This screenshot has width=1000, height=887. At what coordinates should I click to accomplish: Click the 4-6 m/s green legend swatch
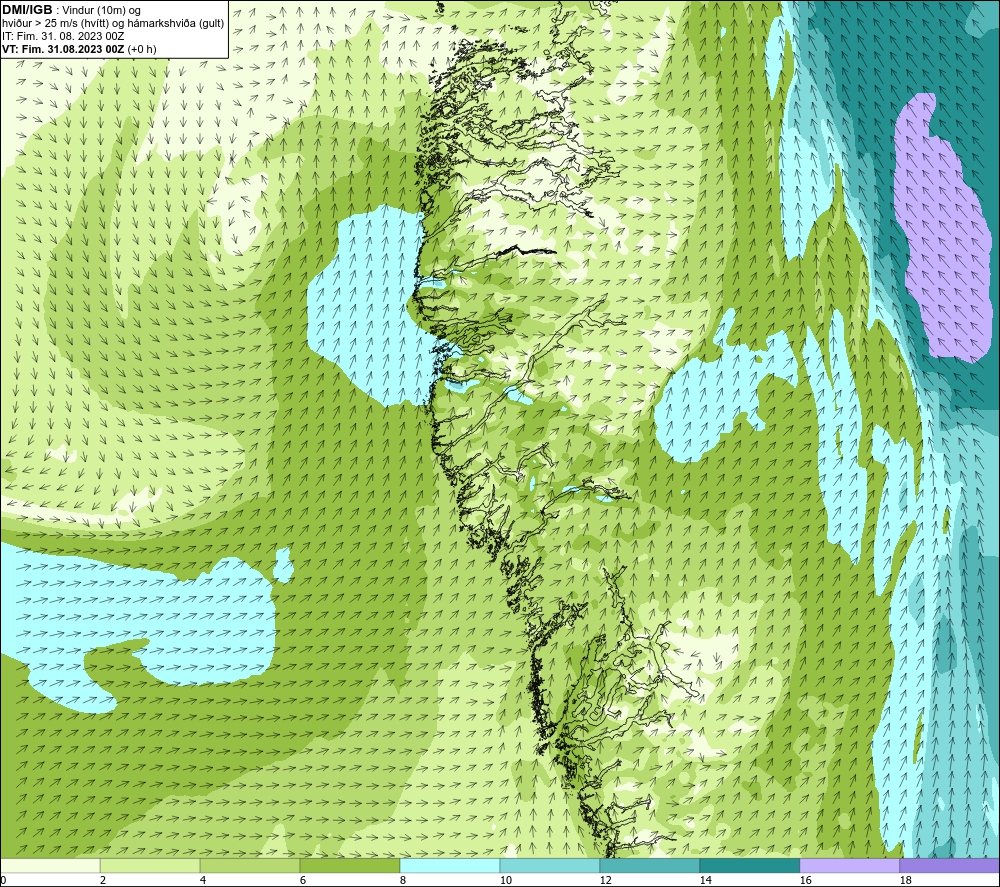point(250,866)
